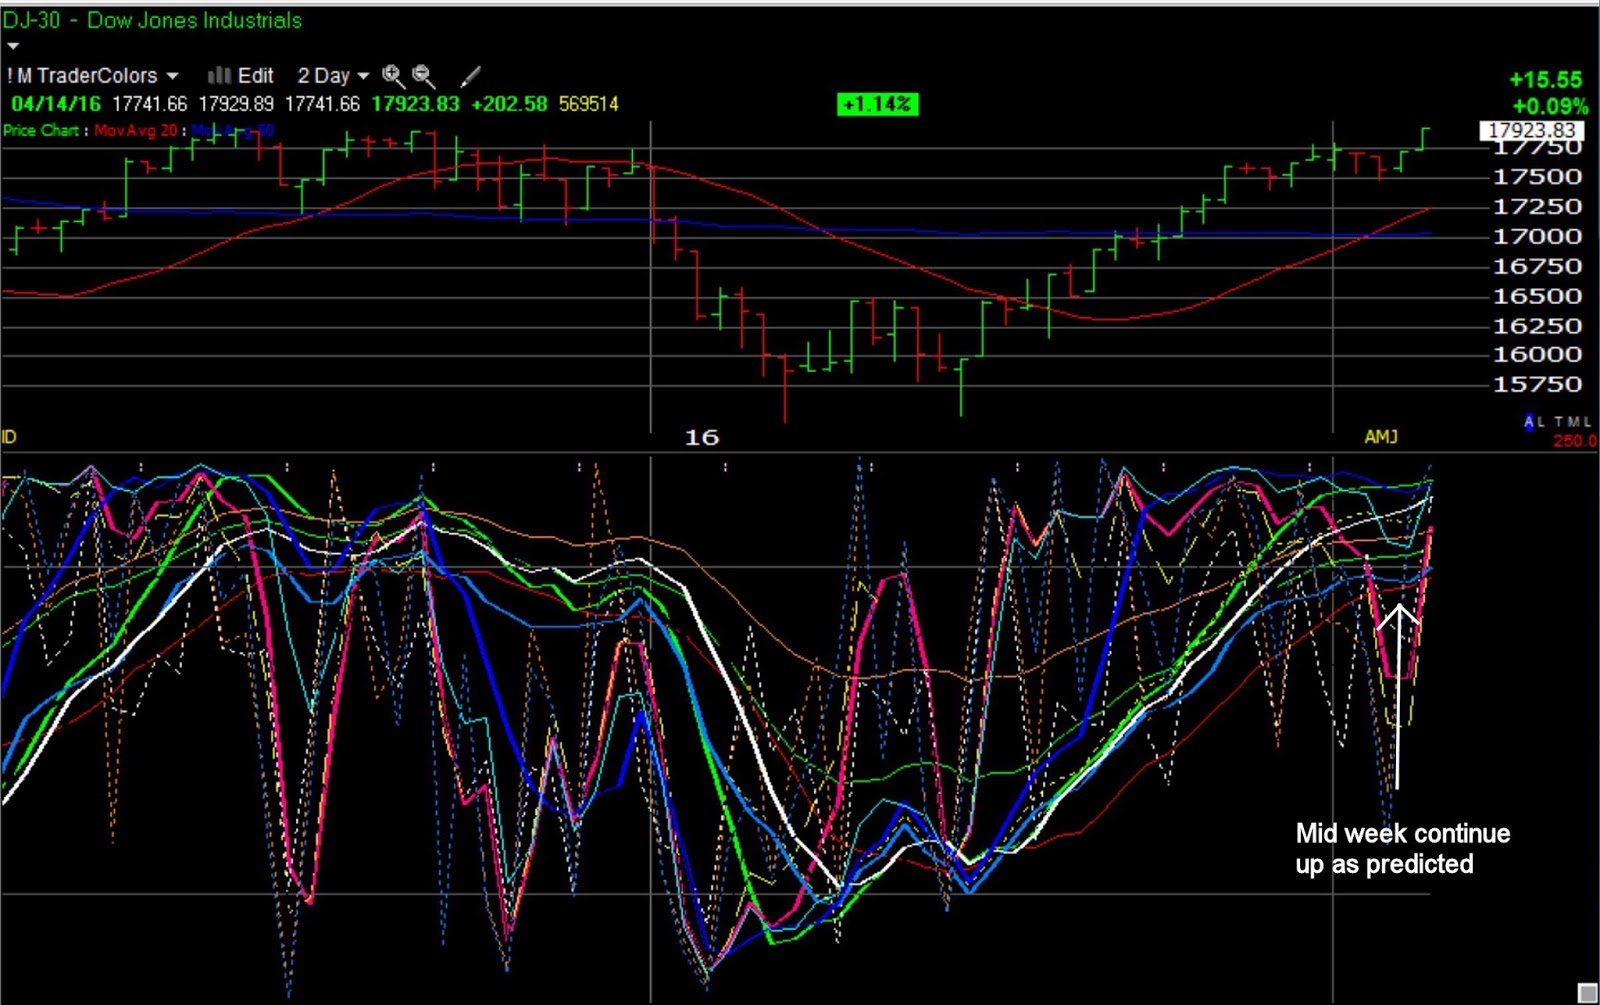Image resolution: width=1600 pixels, height=1005 pixels.
Task: Click the 17923.83 price box on the axis
Action: tap(1530, 128)
